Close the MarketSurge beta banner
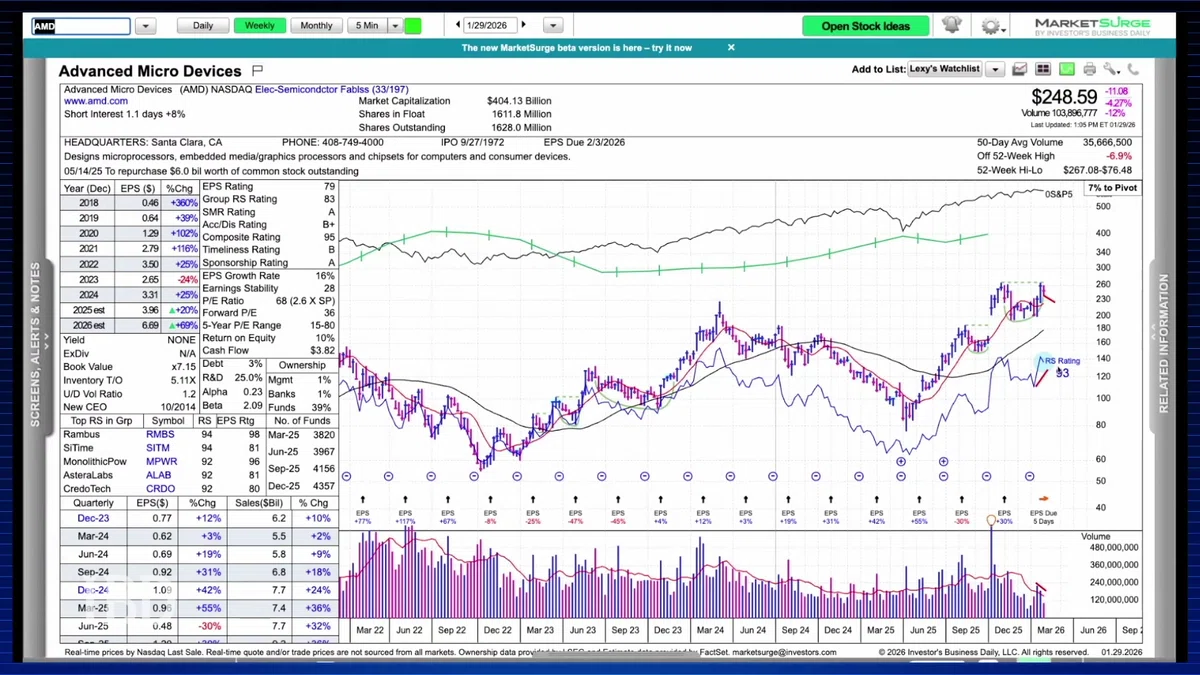The height and width of the screenshot is (675, 1200). pos(731,47)
